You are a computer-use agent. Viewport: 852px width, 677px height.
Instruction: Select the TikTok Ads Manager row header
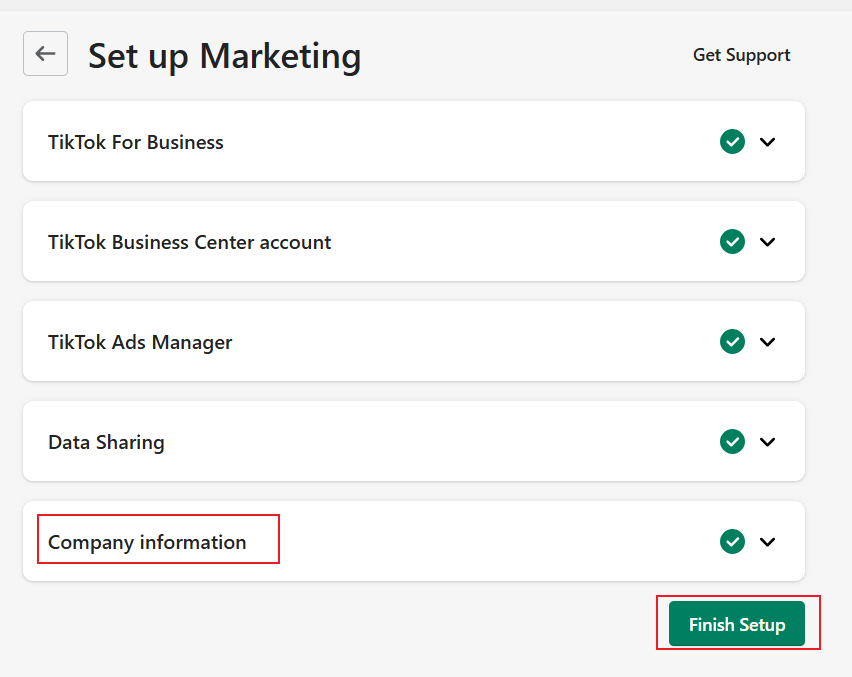140,341
